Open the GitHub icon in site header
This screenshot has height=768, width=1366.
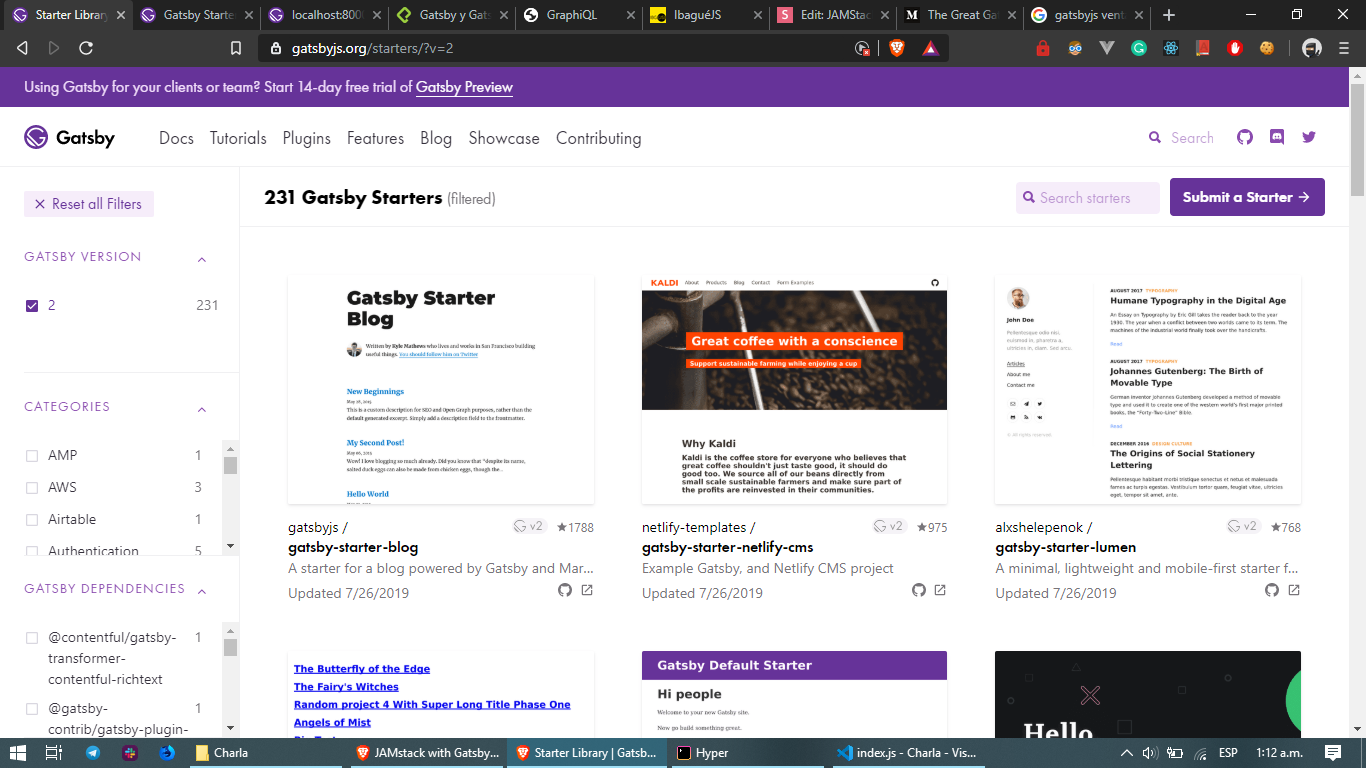[1245, 138]
